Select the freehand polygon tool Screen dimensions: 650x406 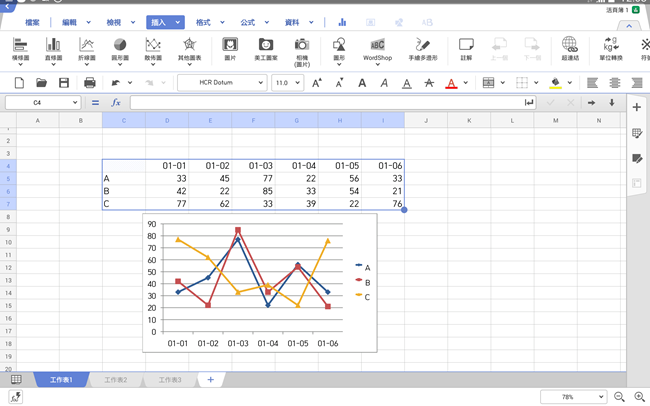pos(423,49)
